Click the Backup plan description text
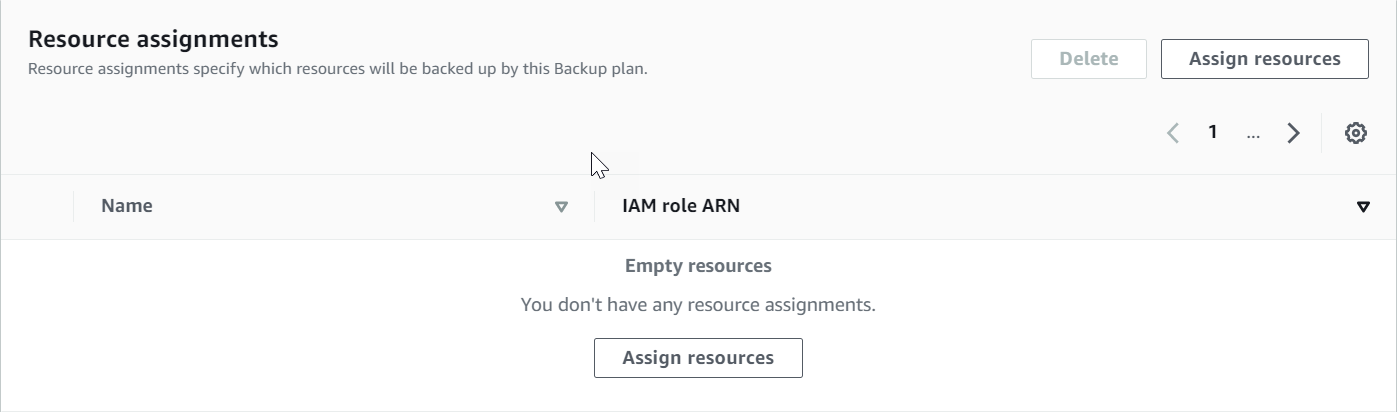The height and width of the screenshot is (412, 1397). (337, 70)
